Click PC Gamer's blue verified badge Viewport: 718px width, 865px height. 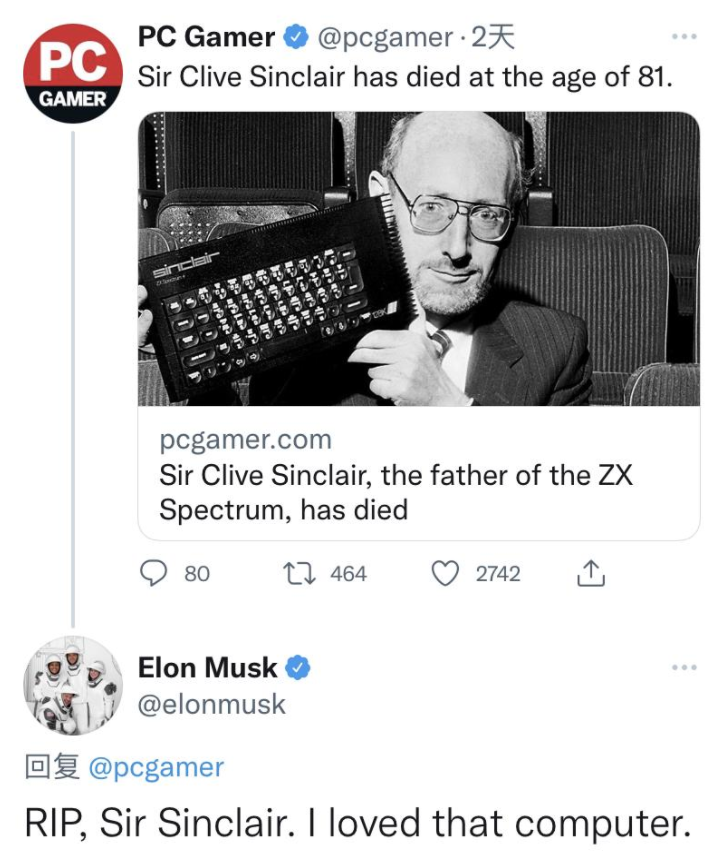click(296, 38)
